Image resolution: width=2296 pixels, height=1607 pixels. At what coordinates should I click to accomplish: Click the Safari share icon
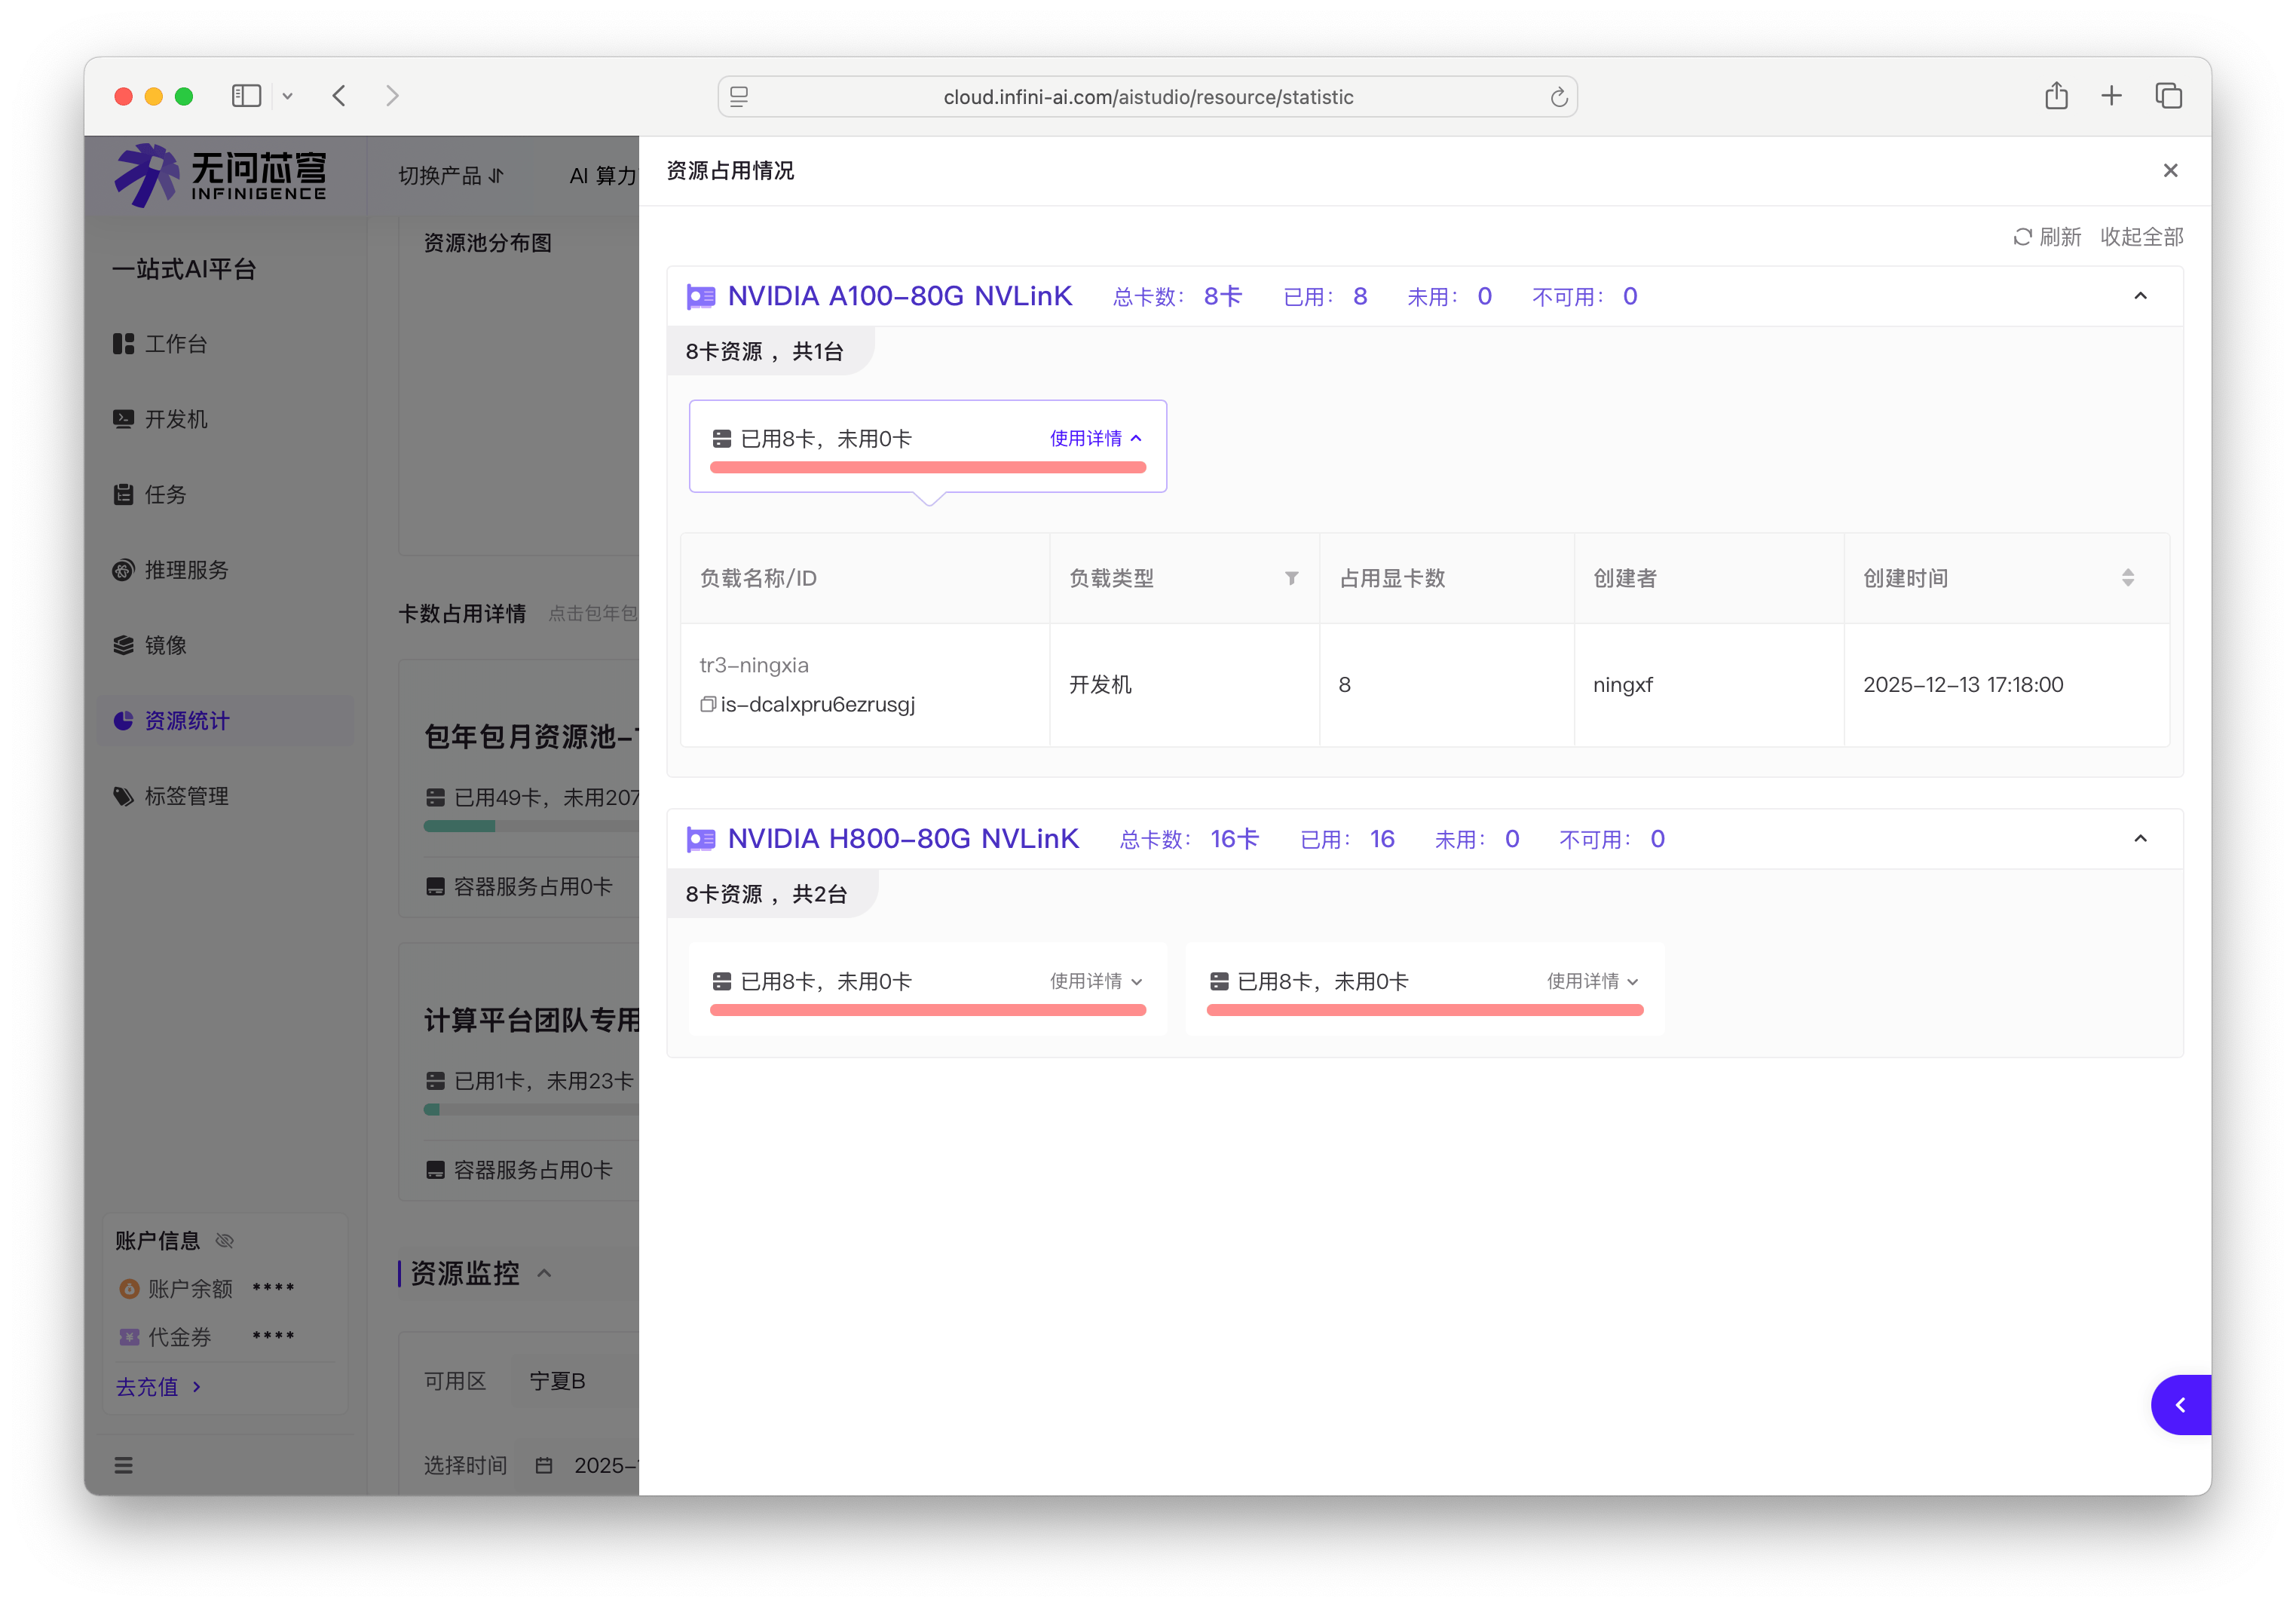tap(2056, 96)
